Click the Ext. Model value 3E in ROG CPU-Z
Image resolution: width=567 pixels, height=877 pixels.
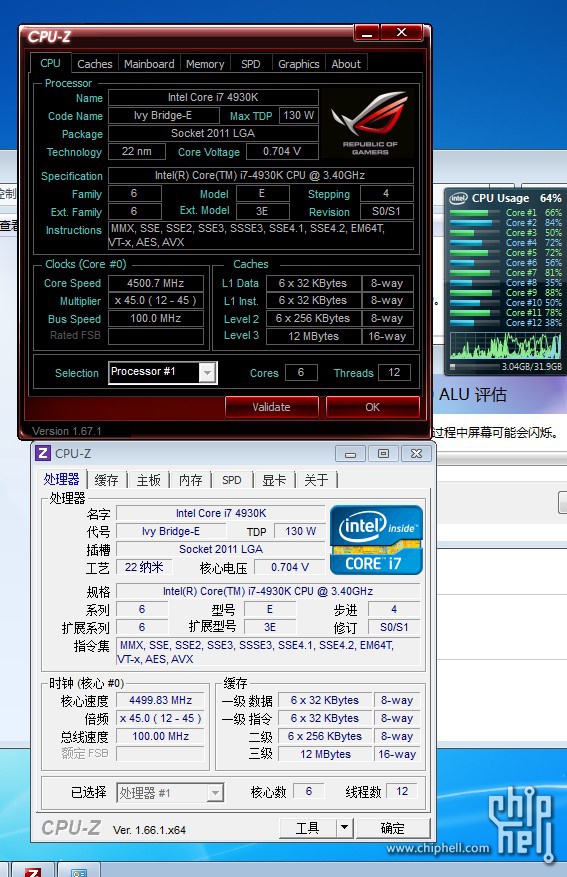262,211
